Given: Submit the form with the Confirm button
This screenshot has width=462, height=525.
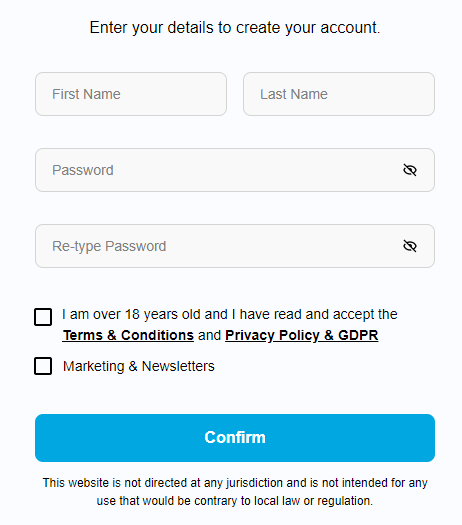Looking at the screenshot, I should [235, 438].
